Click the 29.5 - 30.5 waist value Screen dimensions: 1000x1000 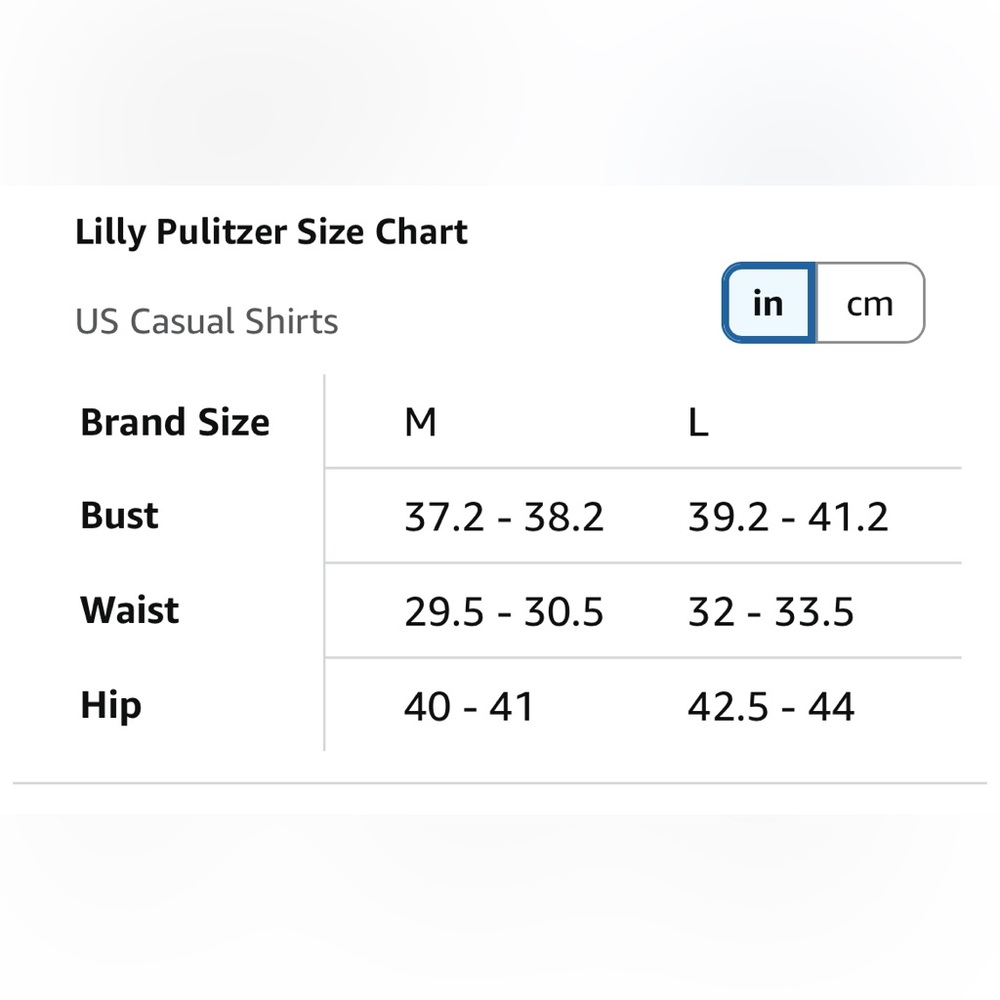tap(504, 612)
